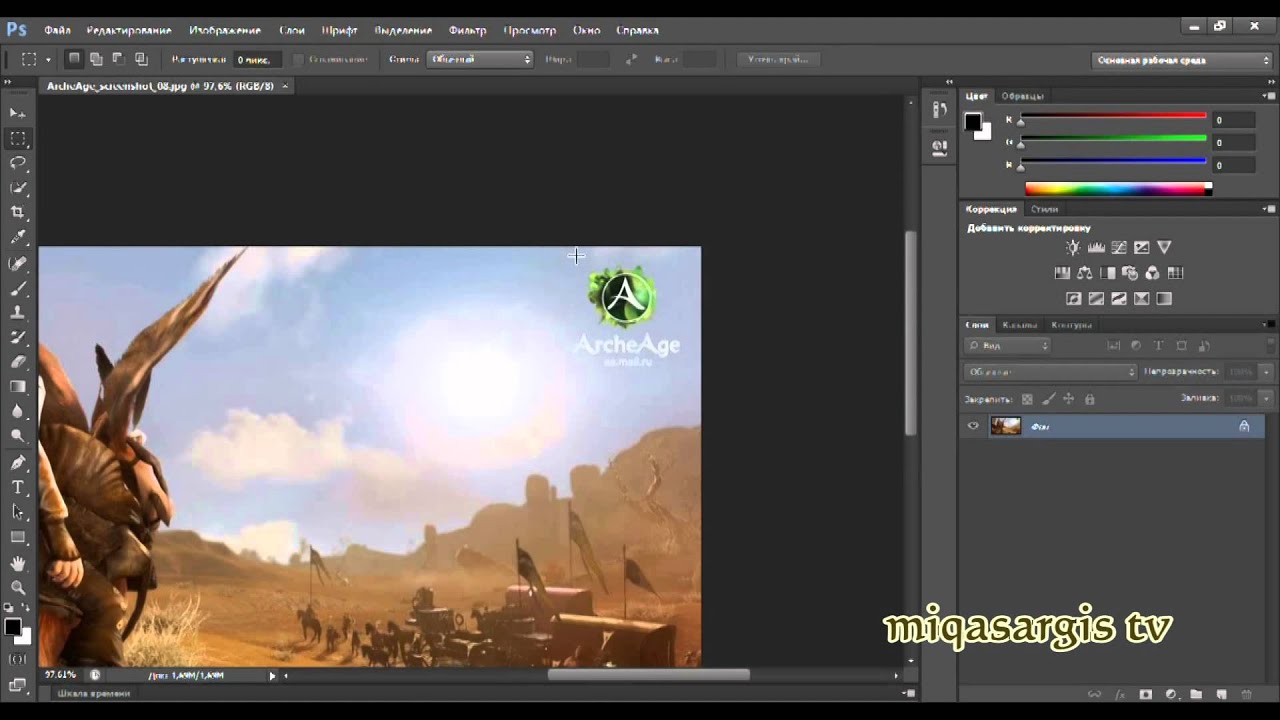Select the Rectangular Marquee tool in toolbox
The image size is (1280, 720).
tap(18, 138)
